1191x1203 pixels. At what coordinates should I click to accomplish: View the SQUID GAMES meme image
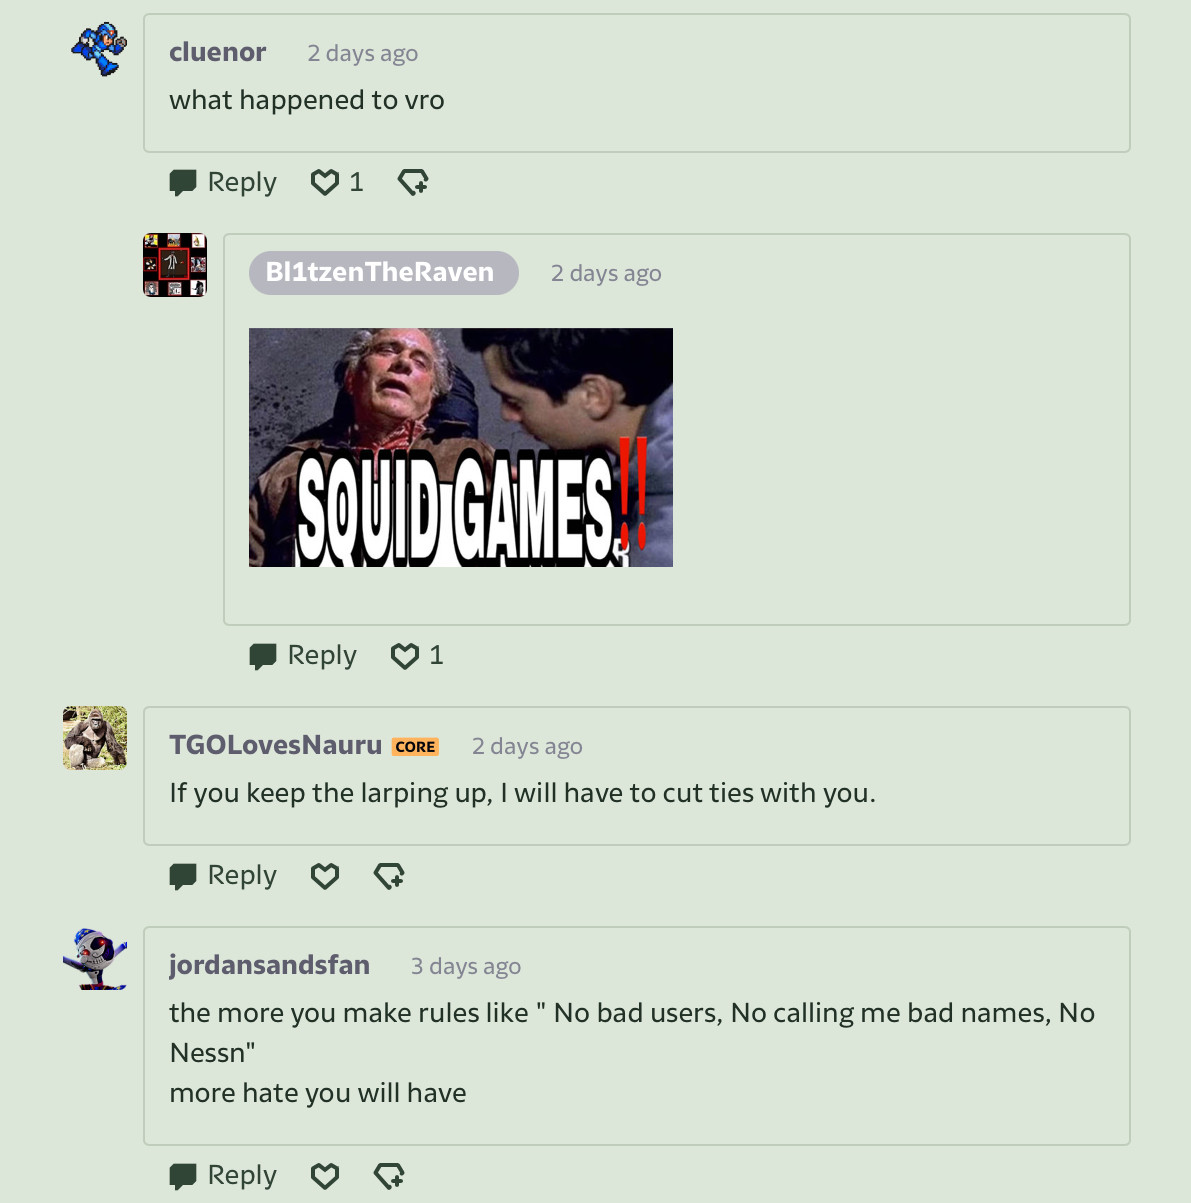[461, 447]
